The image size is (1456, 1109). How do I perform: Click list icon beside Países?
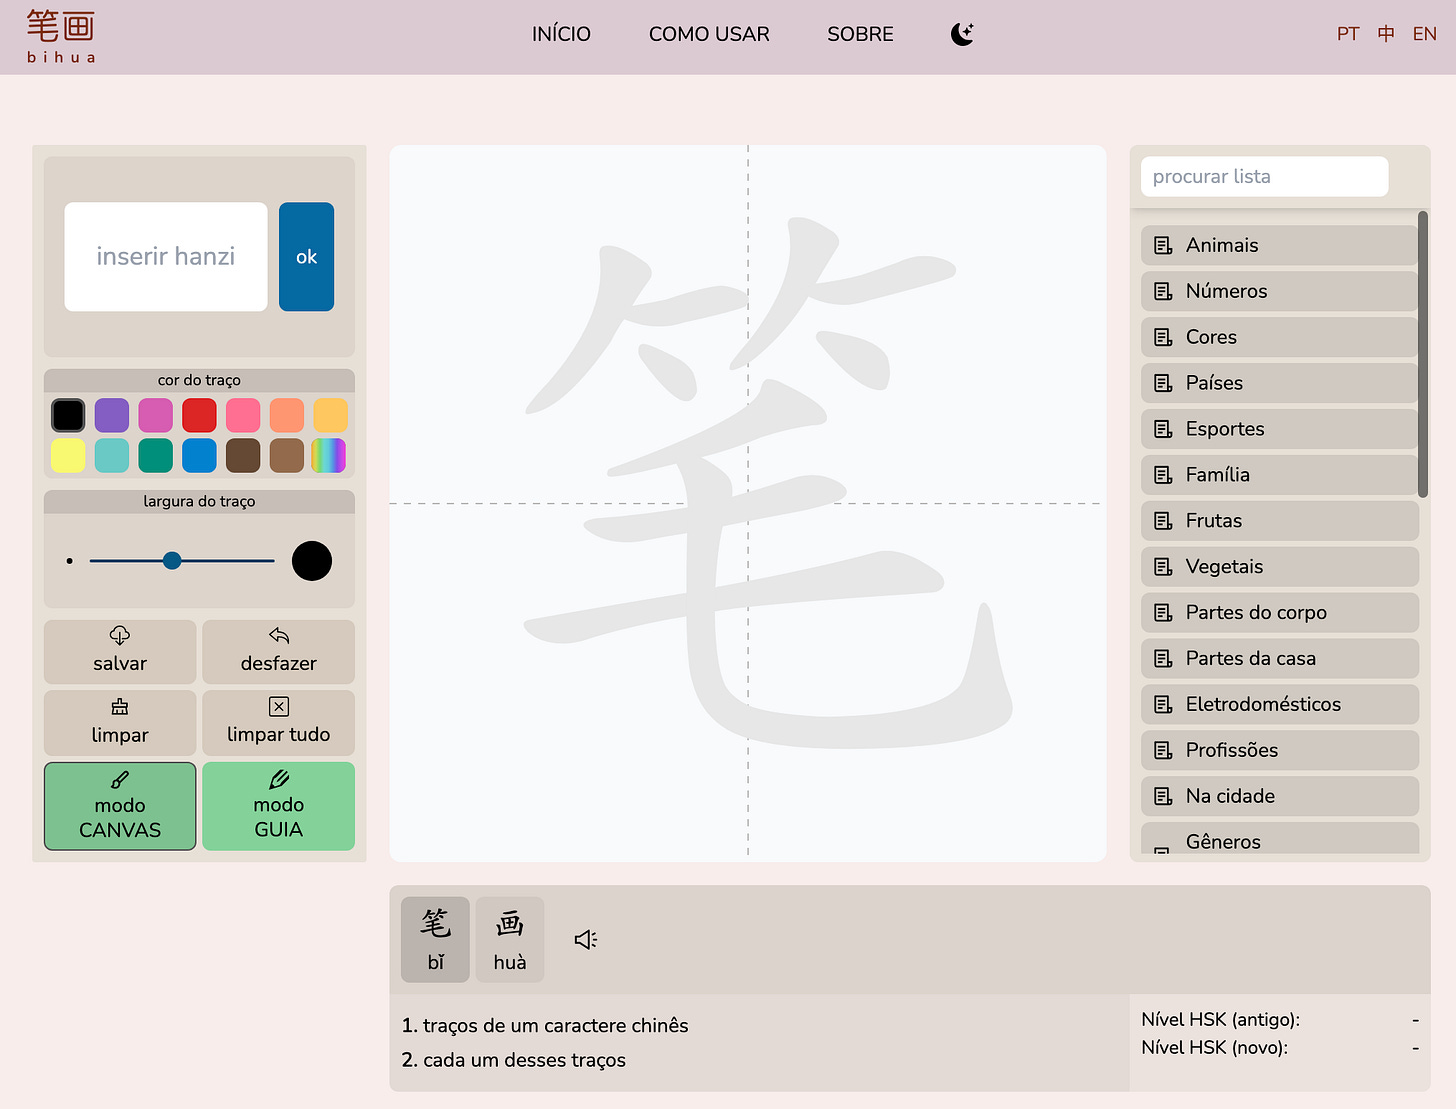1163,383
